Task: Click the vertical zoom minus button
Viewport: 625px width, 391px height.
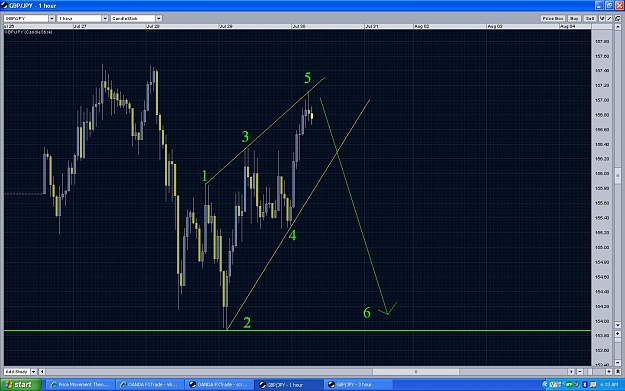Action: 618,363
